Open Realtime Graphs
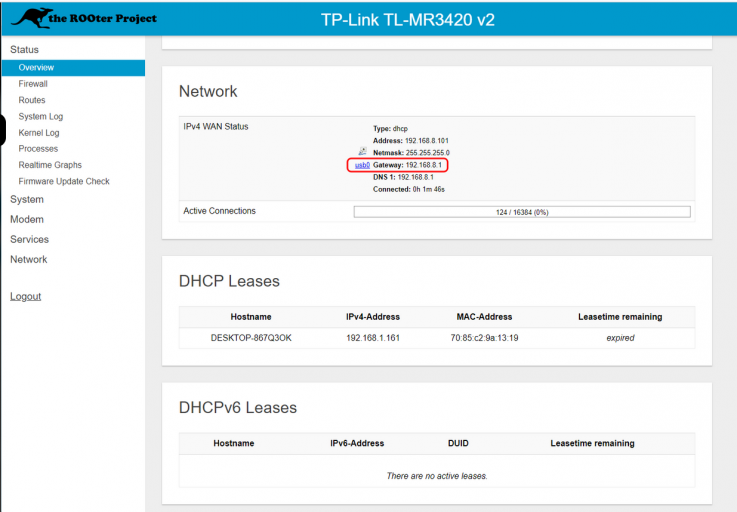This screenshot has height=512, width=737. (50, 165)
